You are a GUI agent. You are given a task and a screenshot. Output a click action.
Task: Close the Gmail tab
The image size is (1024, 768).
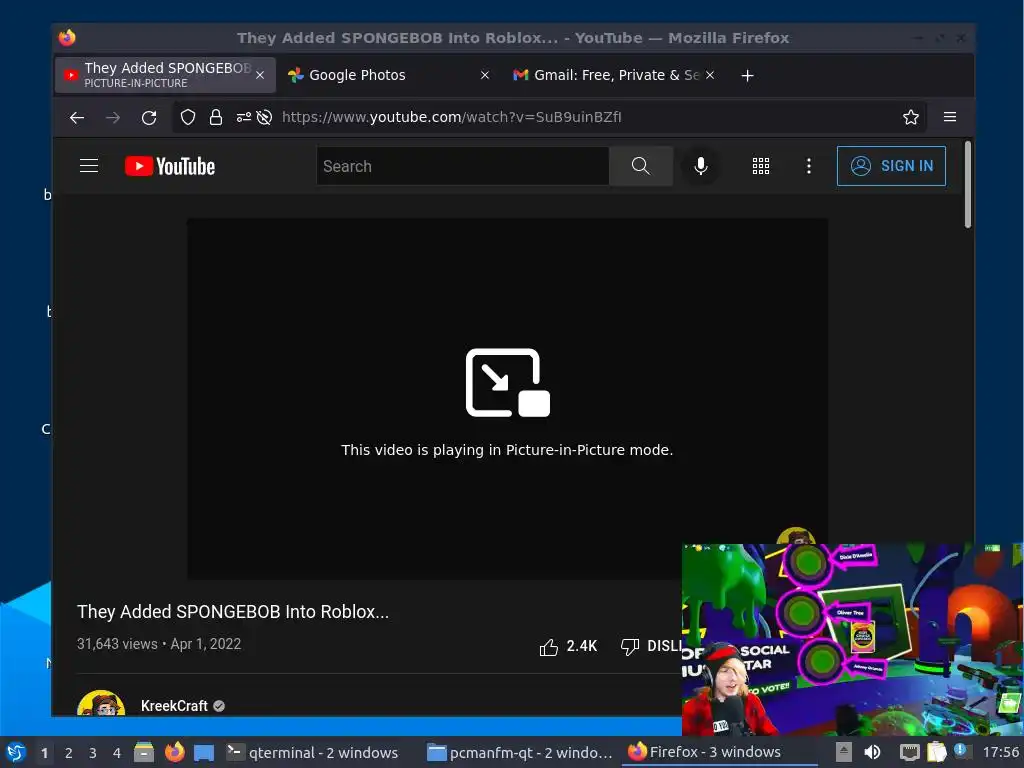pos(710,75)
